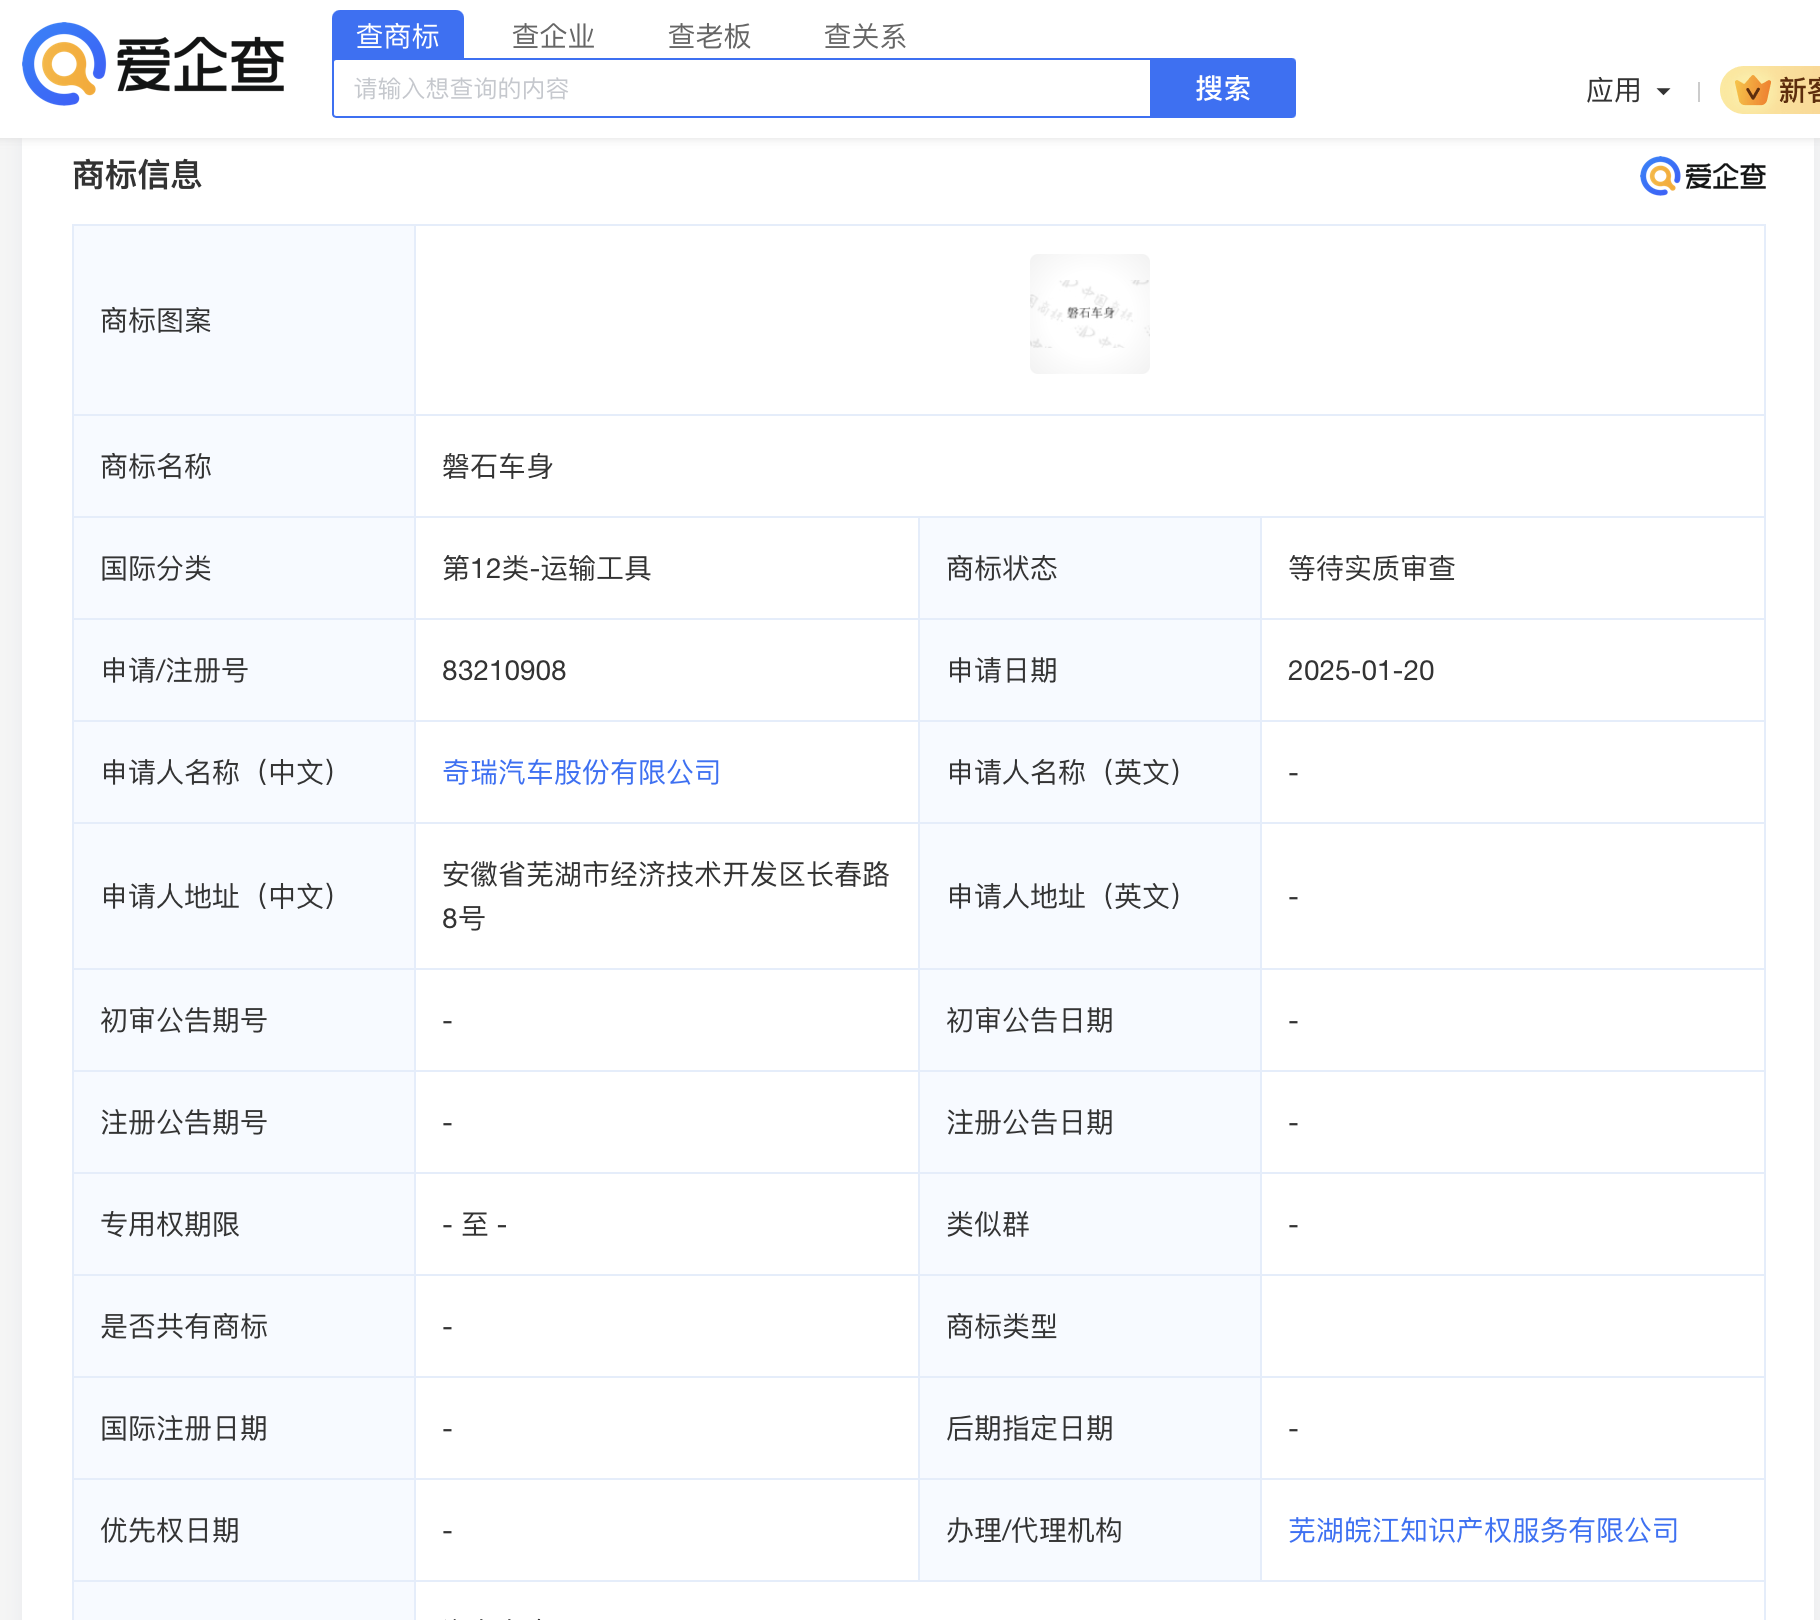Click the 申请/注册号 label cell
The height and width of the screenshot is (1620, 1820).
pos(244,670)
